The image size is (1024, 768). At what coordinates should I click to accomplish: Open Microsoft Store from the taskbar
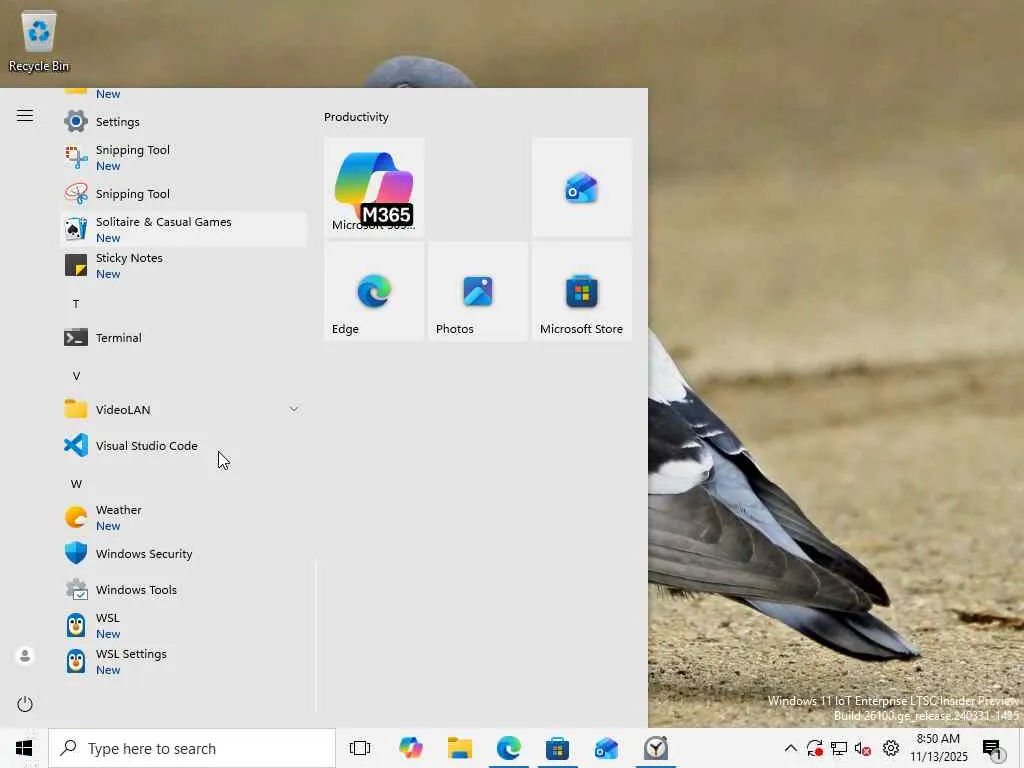pyautogui.click(x=558, y=748)
